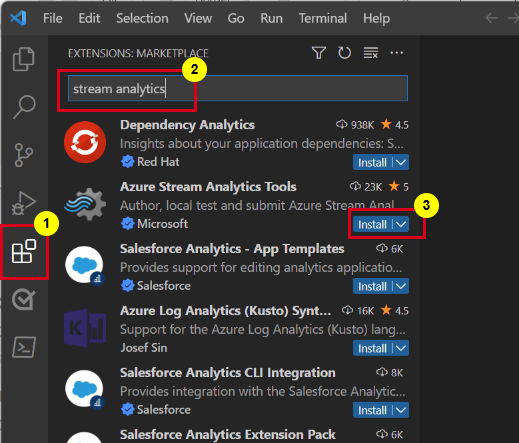Expand install options for Azure Log Analytics

(x=401, y=348)
